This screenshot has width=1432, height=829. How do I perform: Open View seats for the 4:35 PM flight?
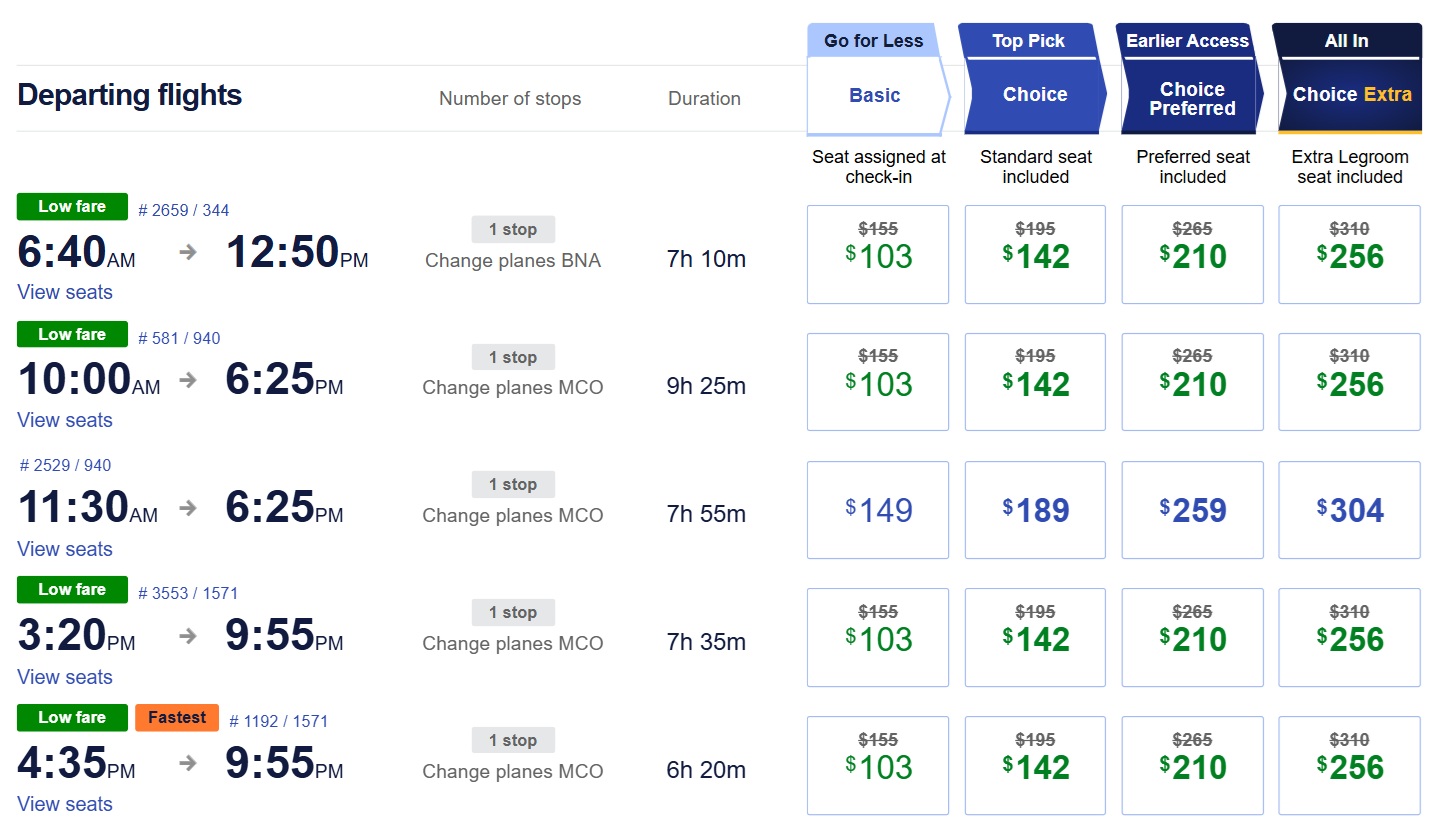pos(64,803)
